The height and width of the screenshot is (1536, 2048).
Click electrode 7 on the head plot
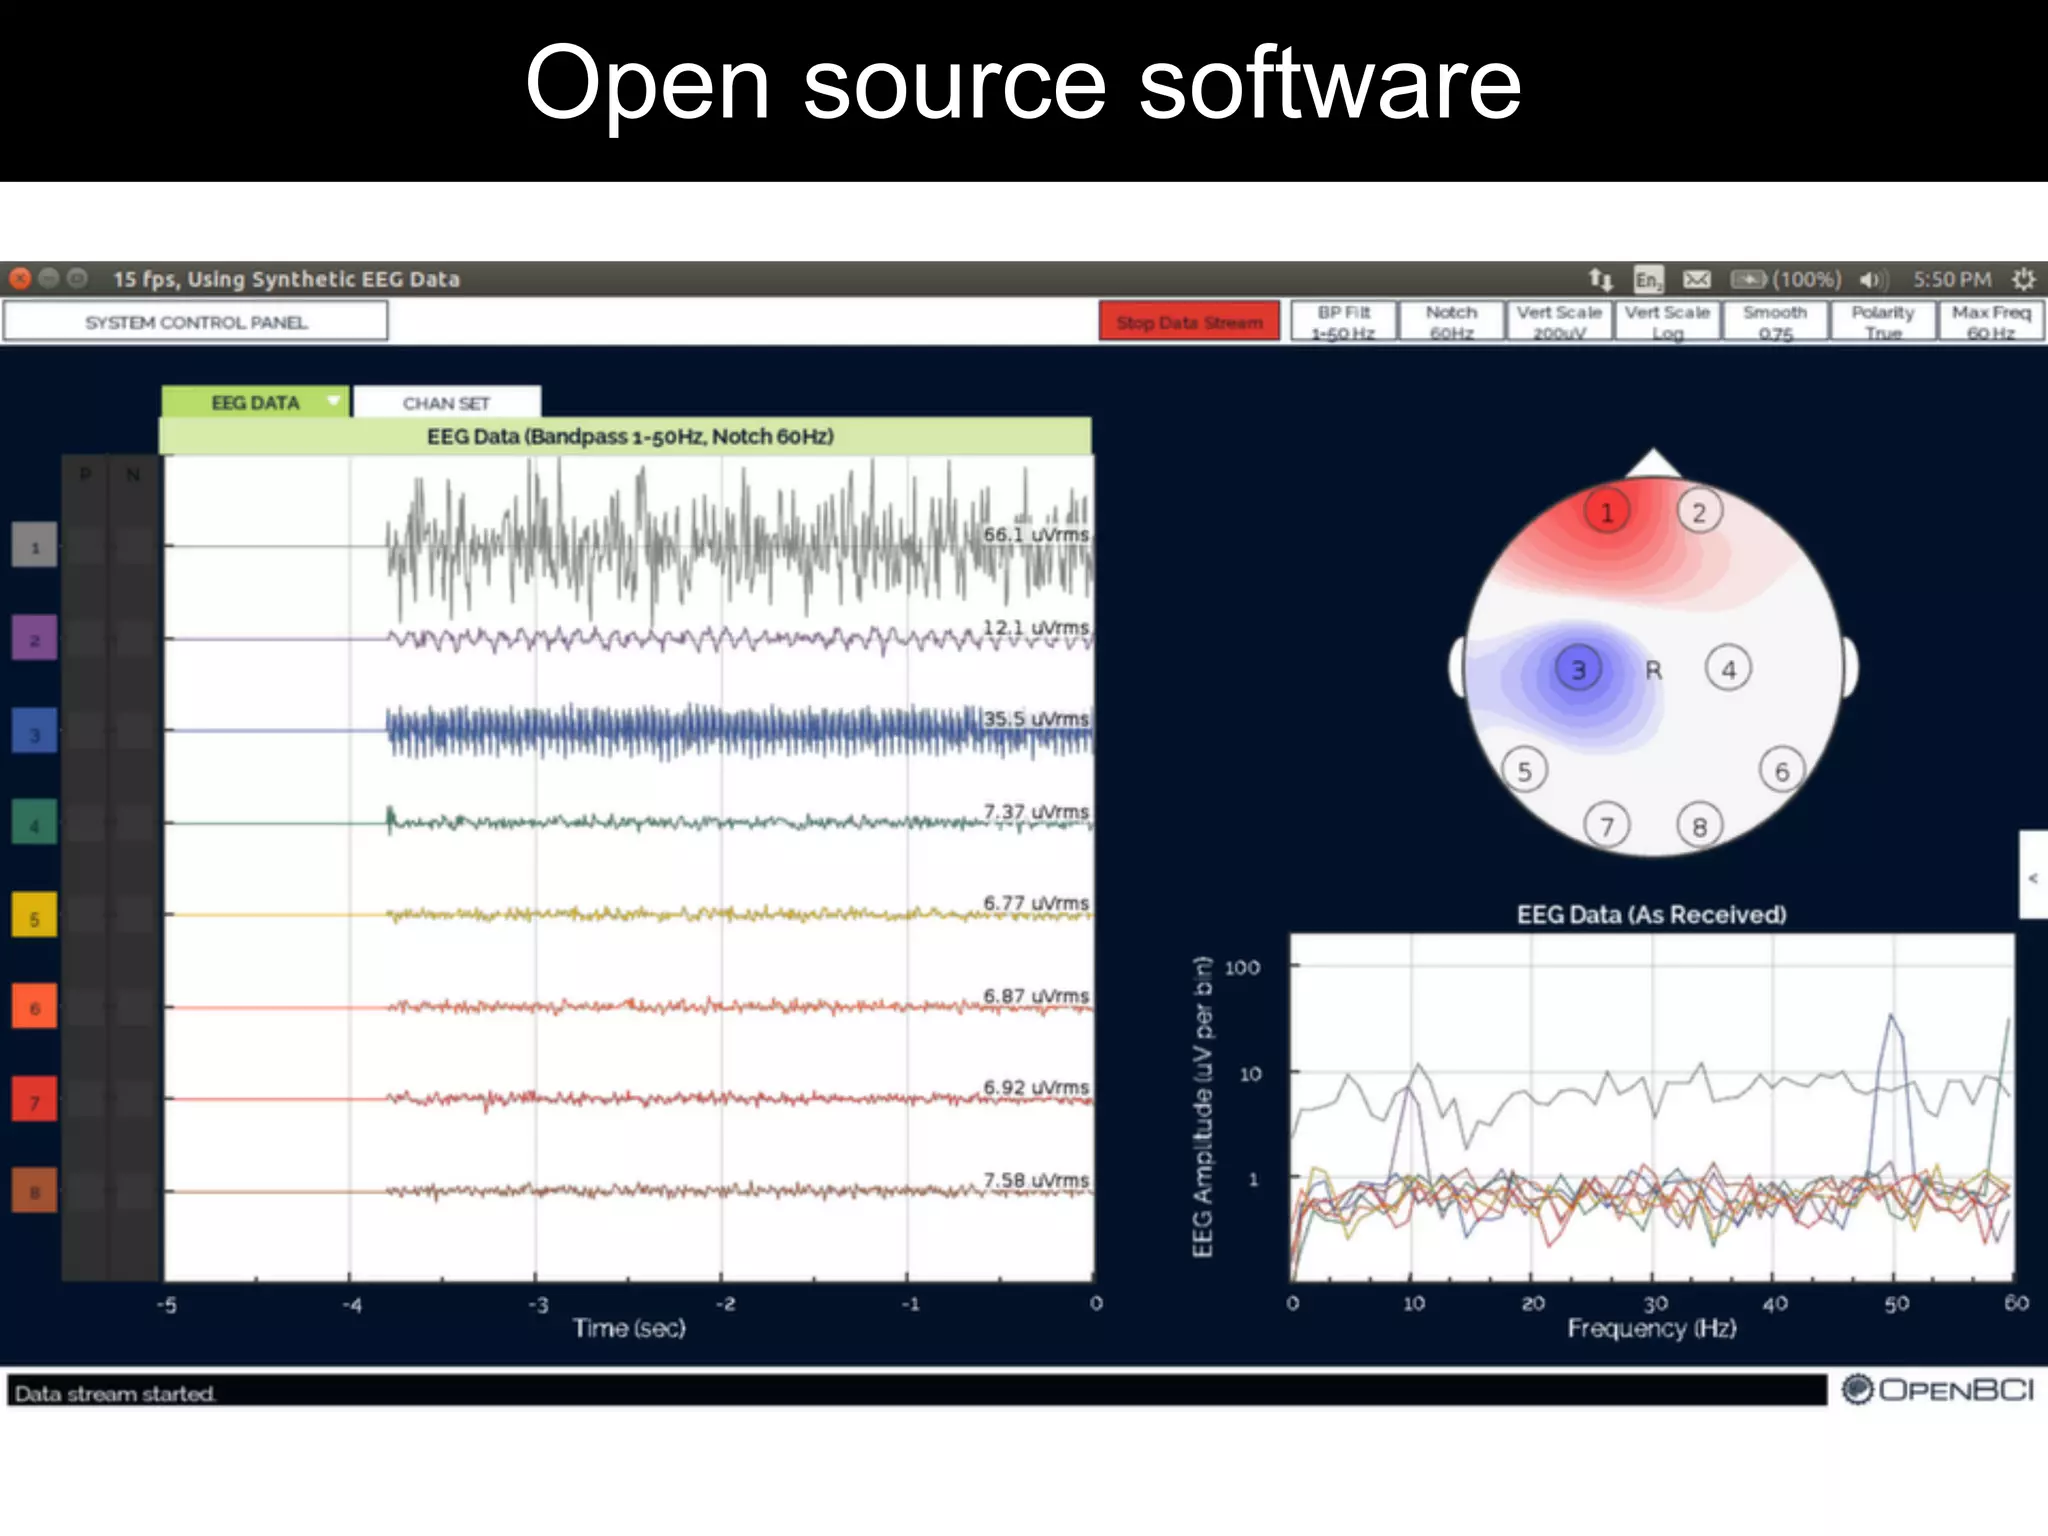click(1607, 826)
